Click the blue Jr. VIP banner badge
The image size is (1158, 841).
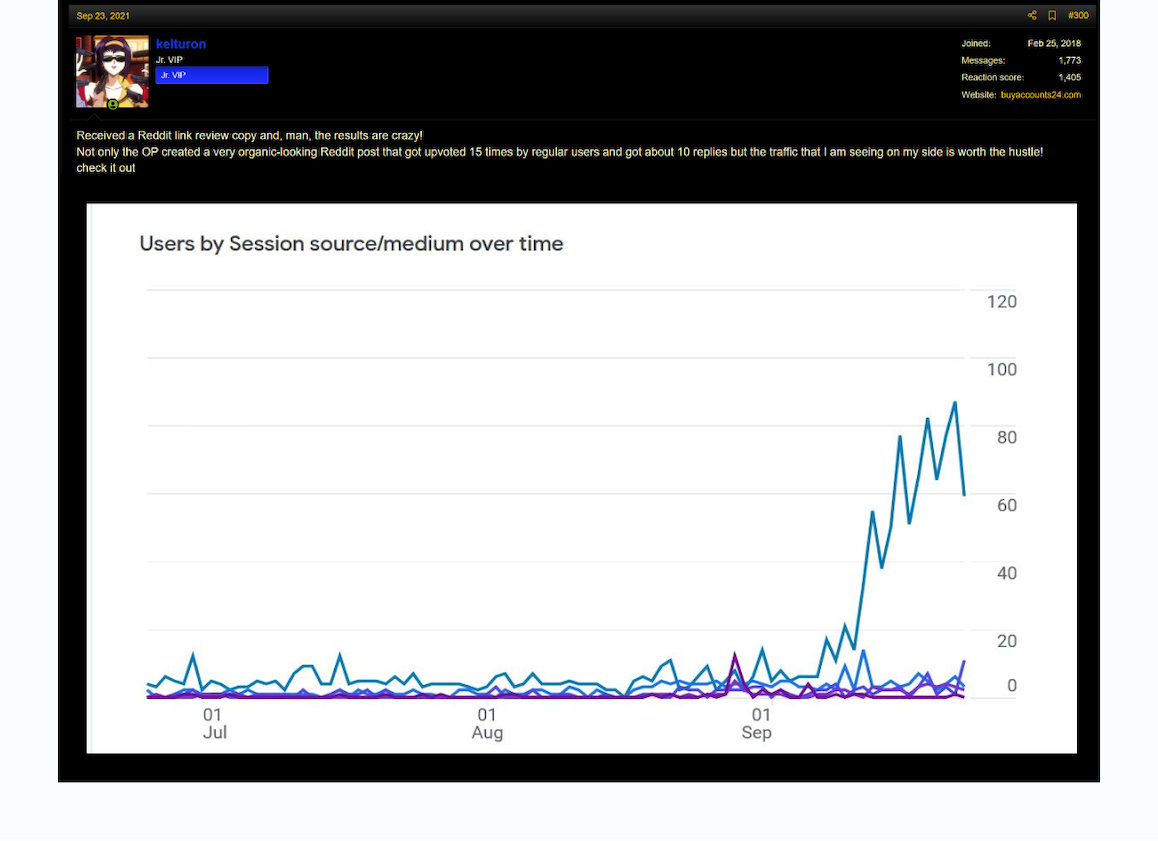(x=212, y=75)
